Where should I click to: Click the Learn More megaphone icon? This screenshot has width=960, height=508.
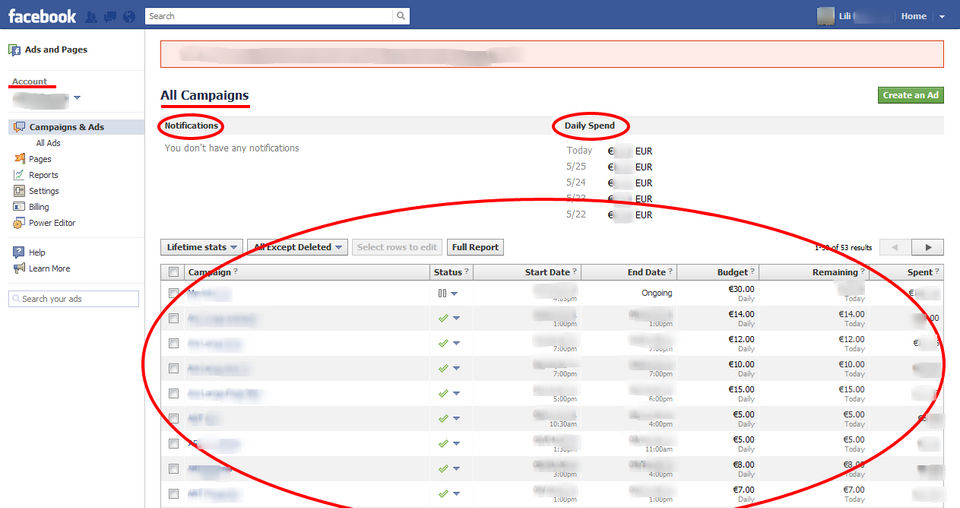(19, 268)
